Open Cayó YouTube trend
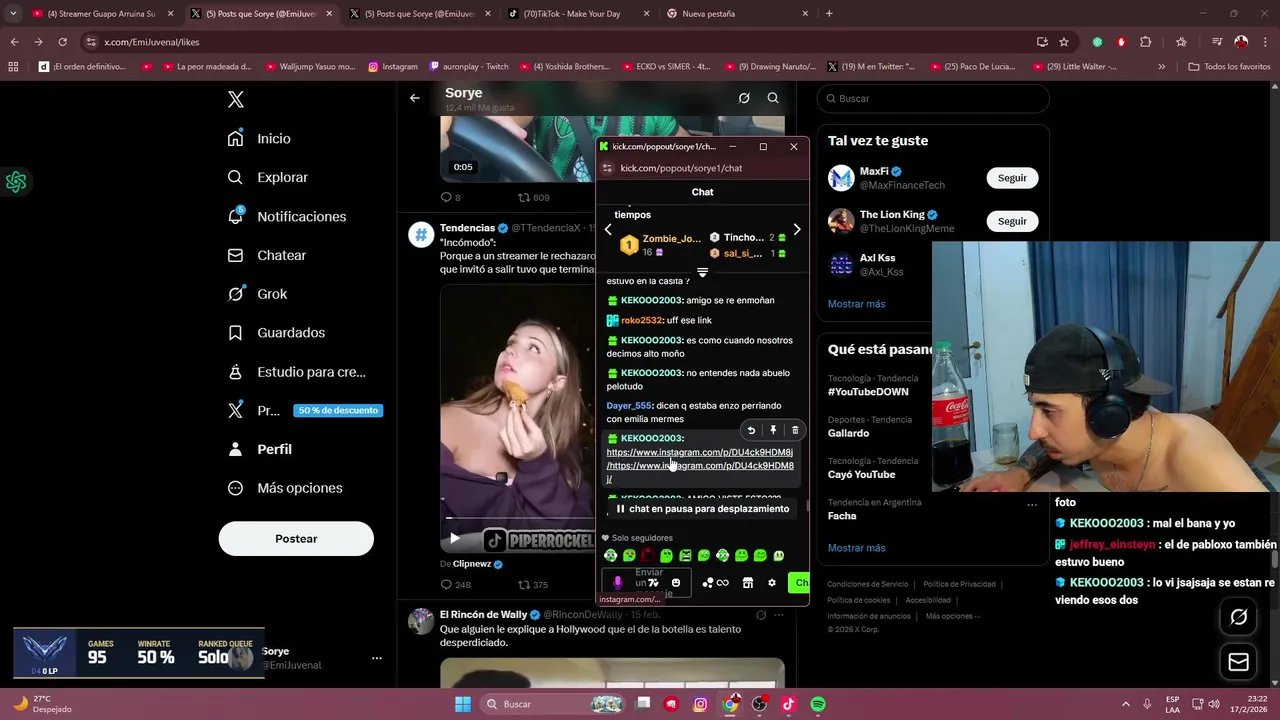1280x720 pixels. pyautogui.click(x=861, y=474)
